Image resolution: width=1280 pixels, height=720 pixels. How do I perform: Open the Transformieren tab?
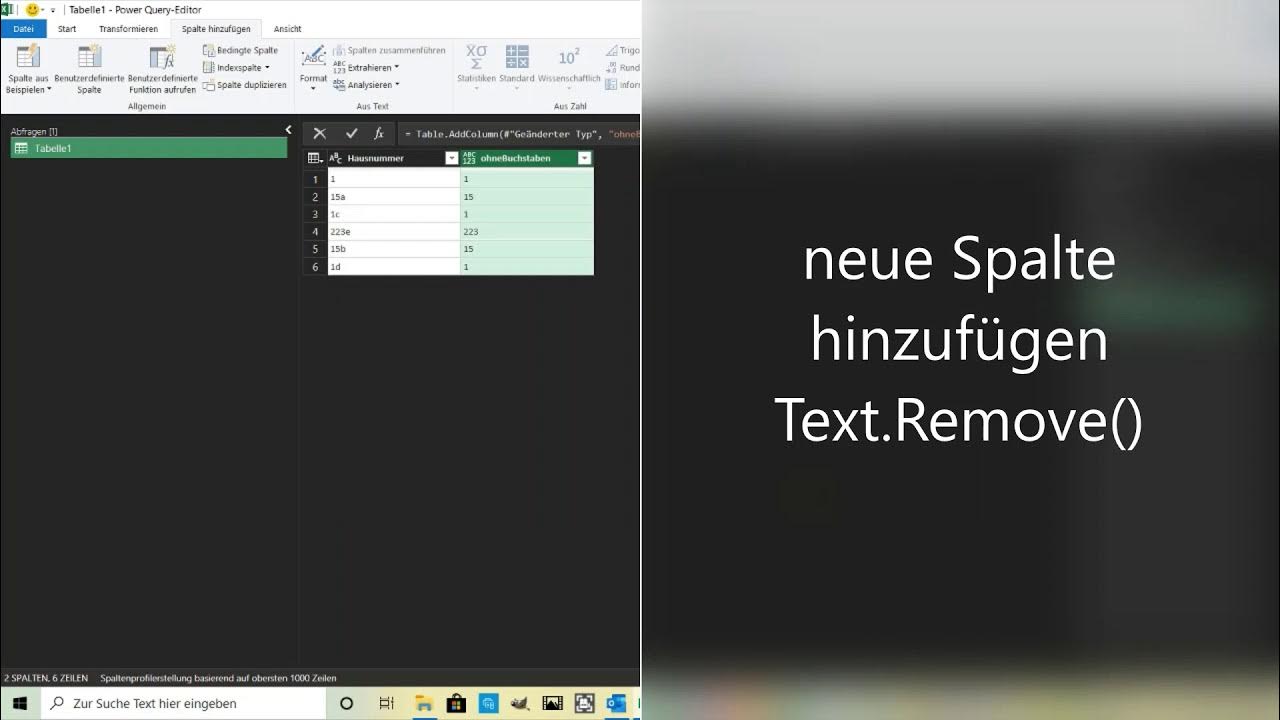pyautogui.click(x=128, y=29)
